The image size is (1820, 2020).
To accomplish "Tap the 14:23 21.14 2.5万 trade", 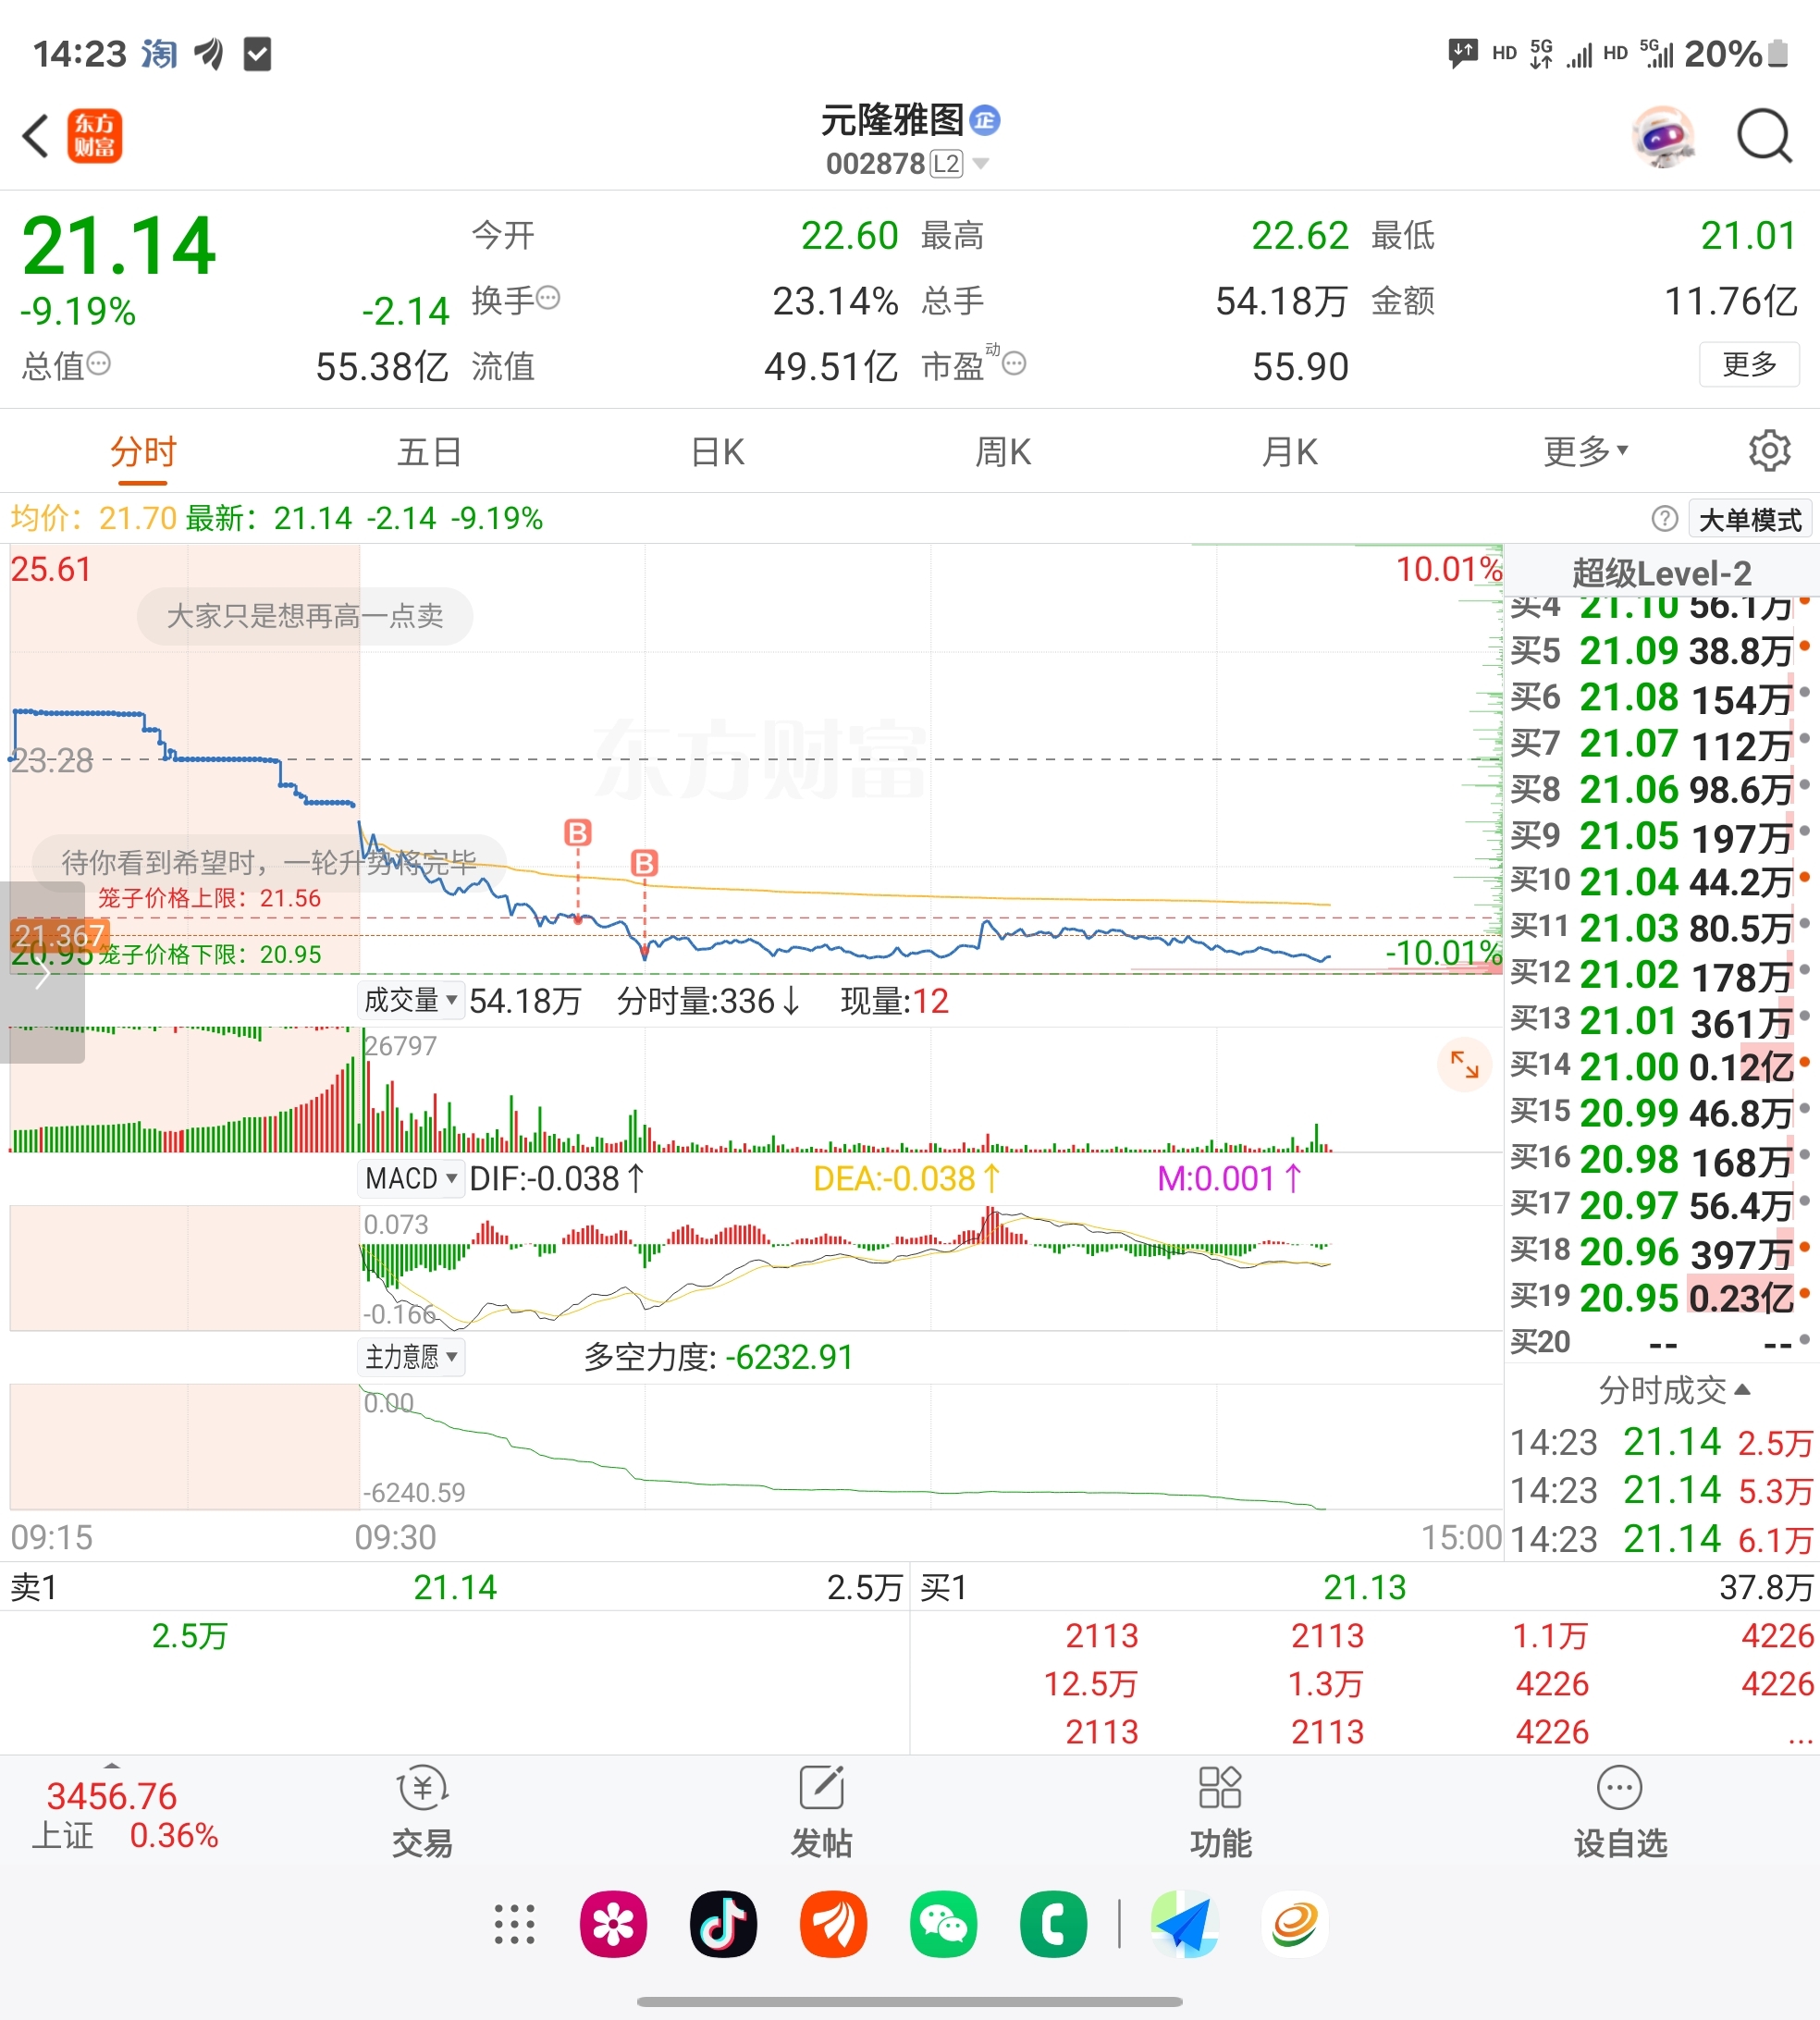I will point(1661,1442).
